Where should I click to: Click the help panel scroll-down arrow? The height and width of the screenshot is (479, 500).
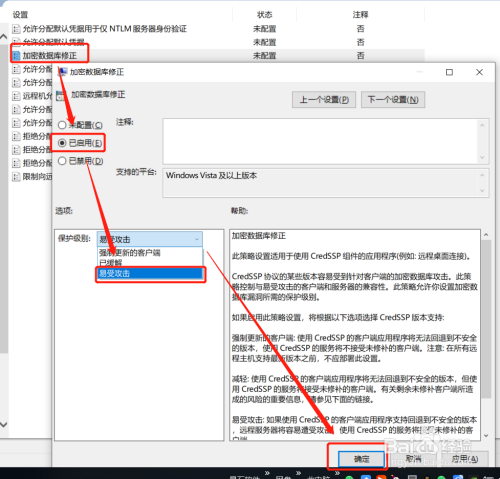click(486, 435)
